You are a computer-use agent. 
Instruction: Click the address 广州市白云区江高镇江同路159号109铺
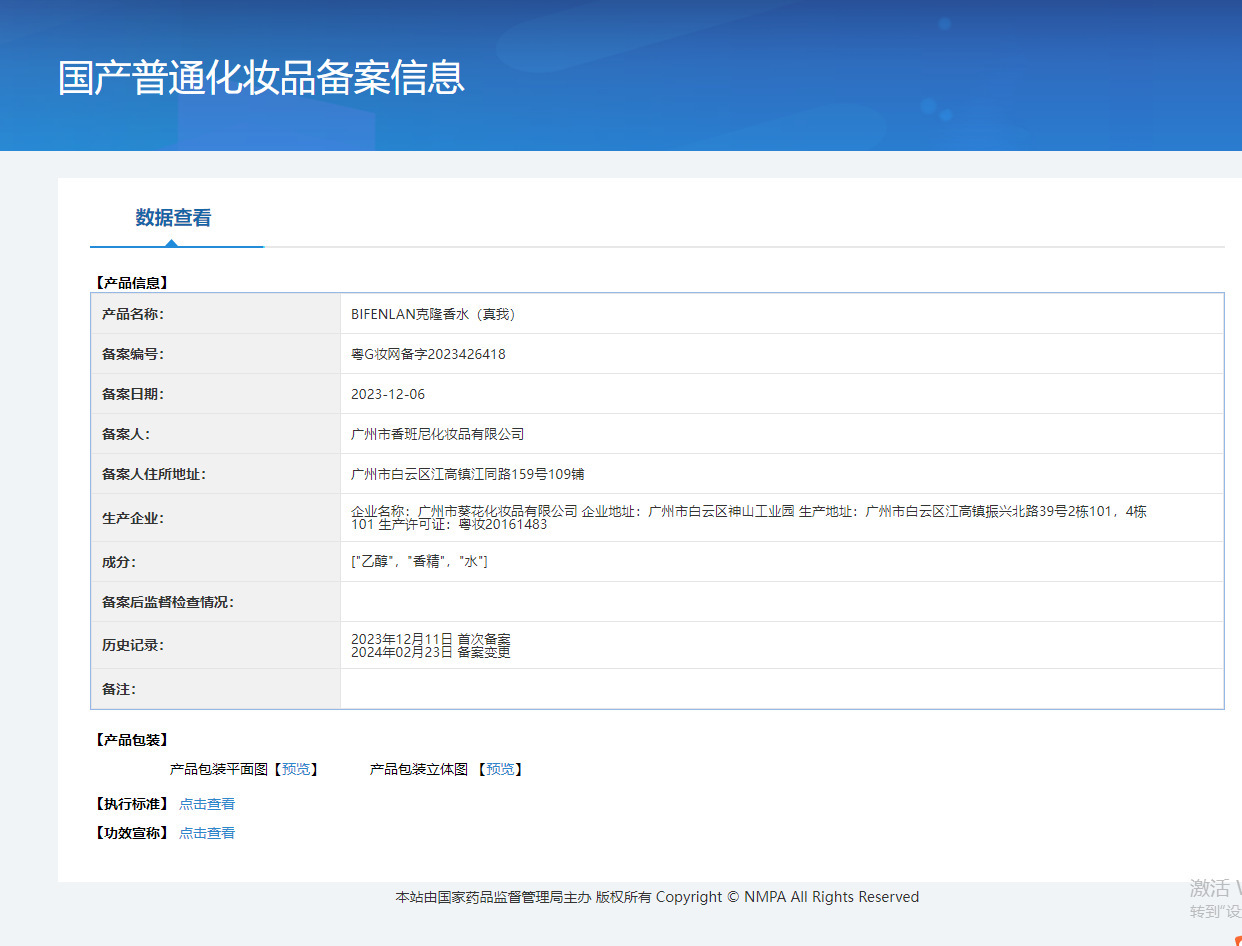(468, 474)
